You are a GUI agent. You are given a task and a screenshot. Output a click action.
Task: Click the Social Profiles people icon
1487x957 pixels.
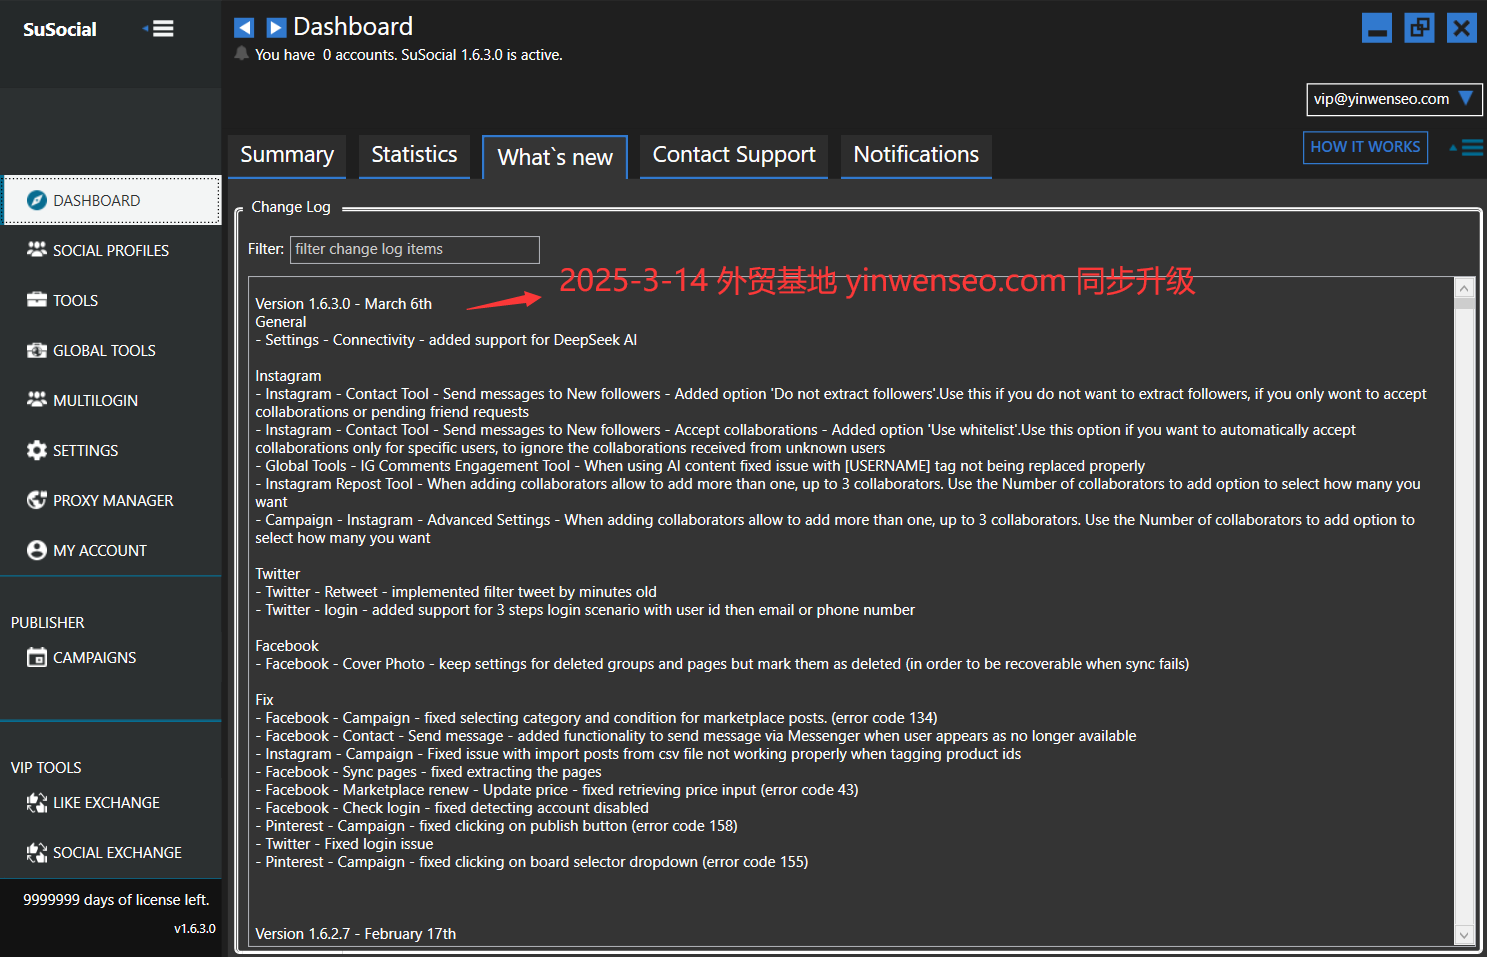(x=37, y=250)
